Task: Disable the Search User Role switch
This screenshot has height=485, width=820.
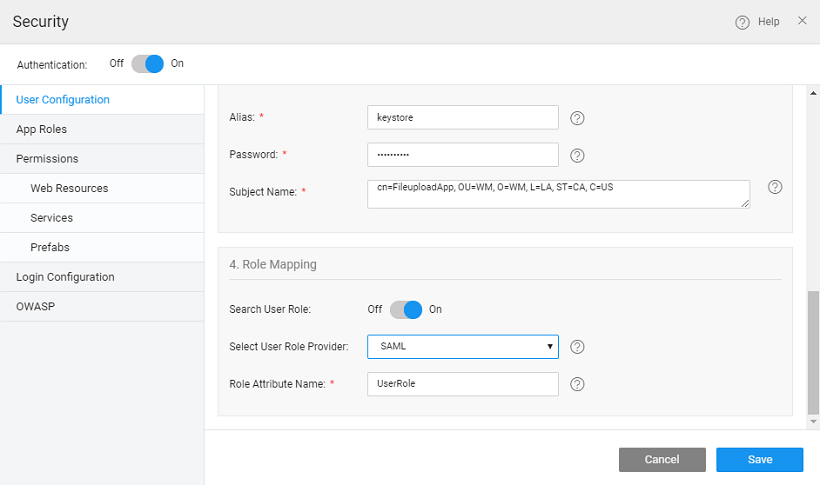Action: point(406,310)
